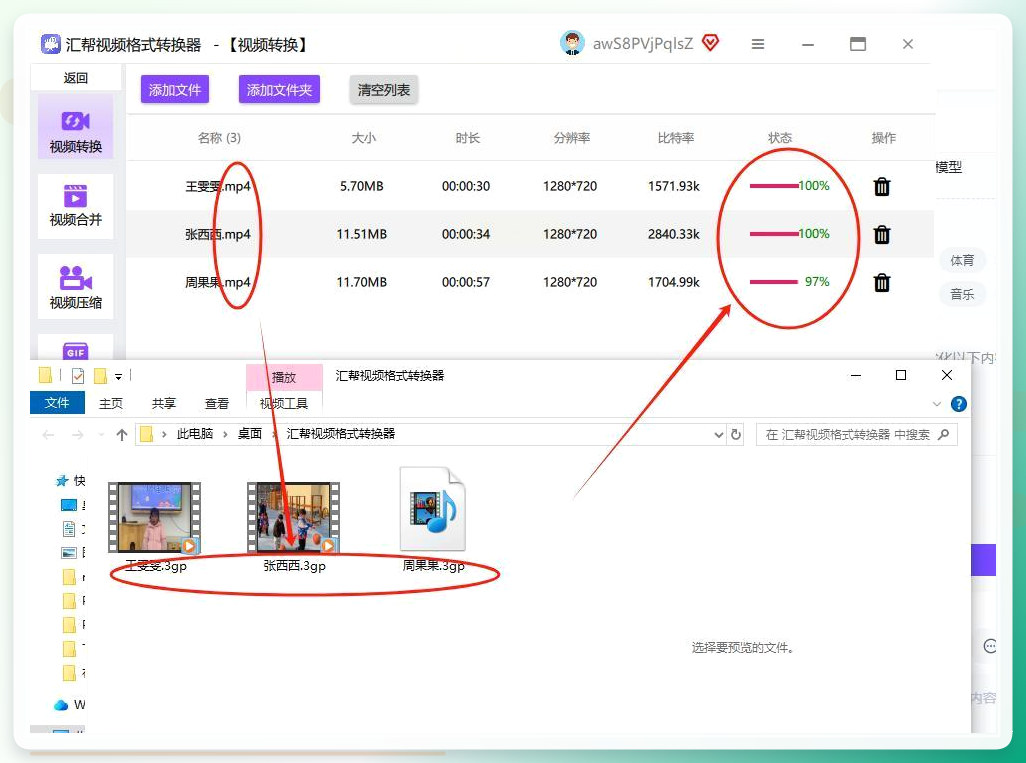Switch to the 主页 ribbon tab
Screen dimensions: 1026x763
point(111,403)
